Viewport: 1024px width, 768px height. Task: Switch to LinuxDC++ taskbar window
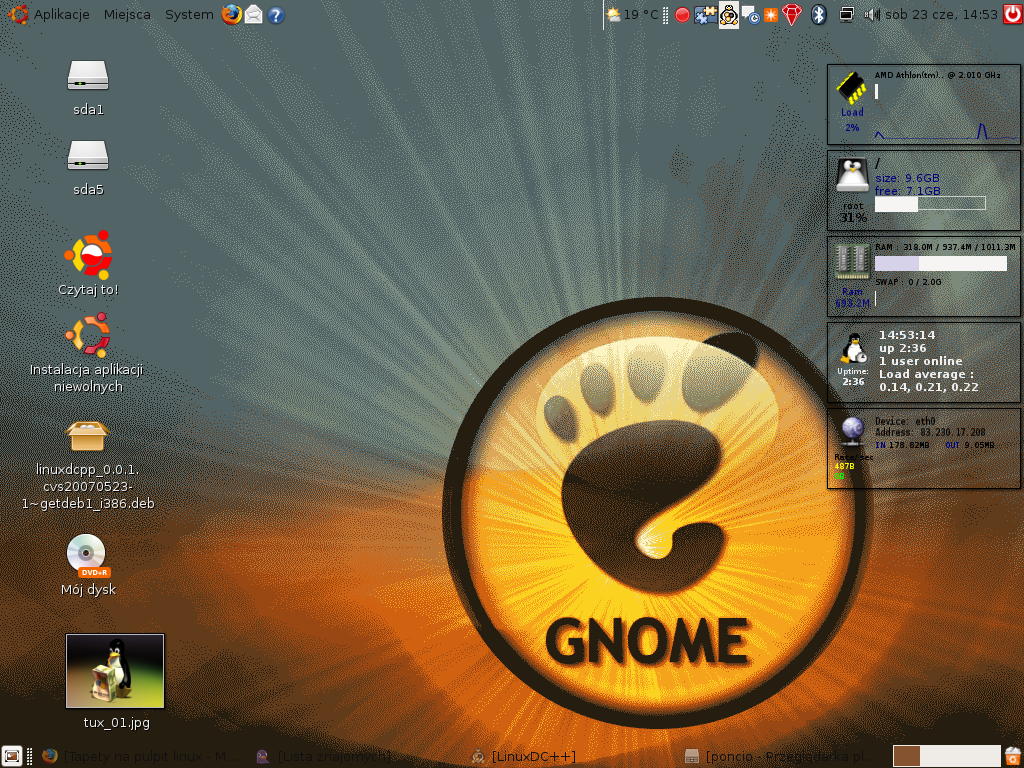[524, 756]
